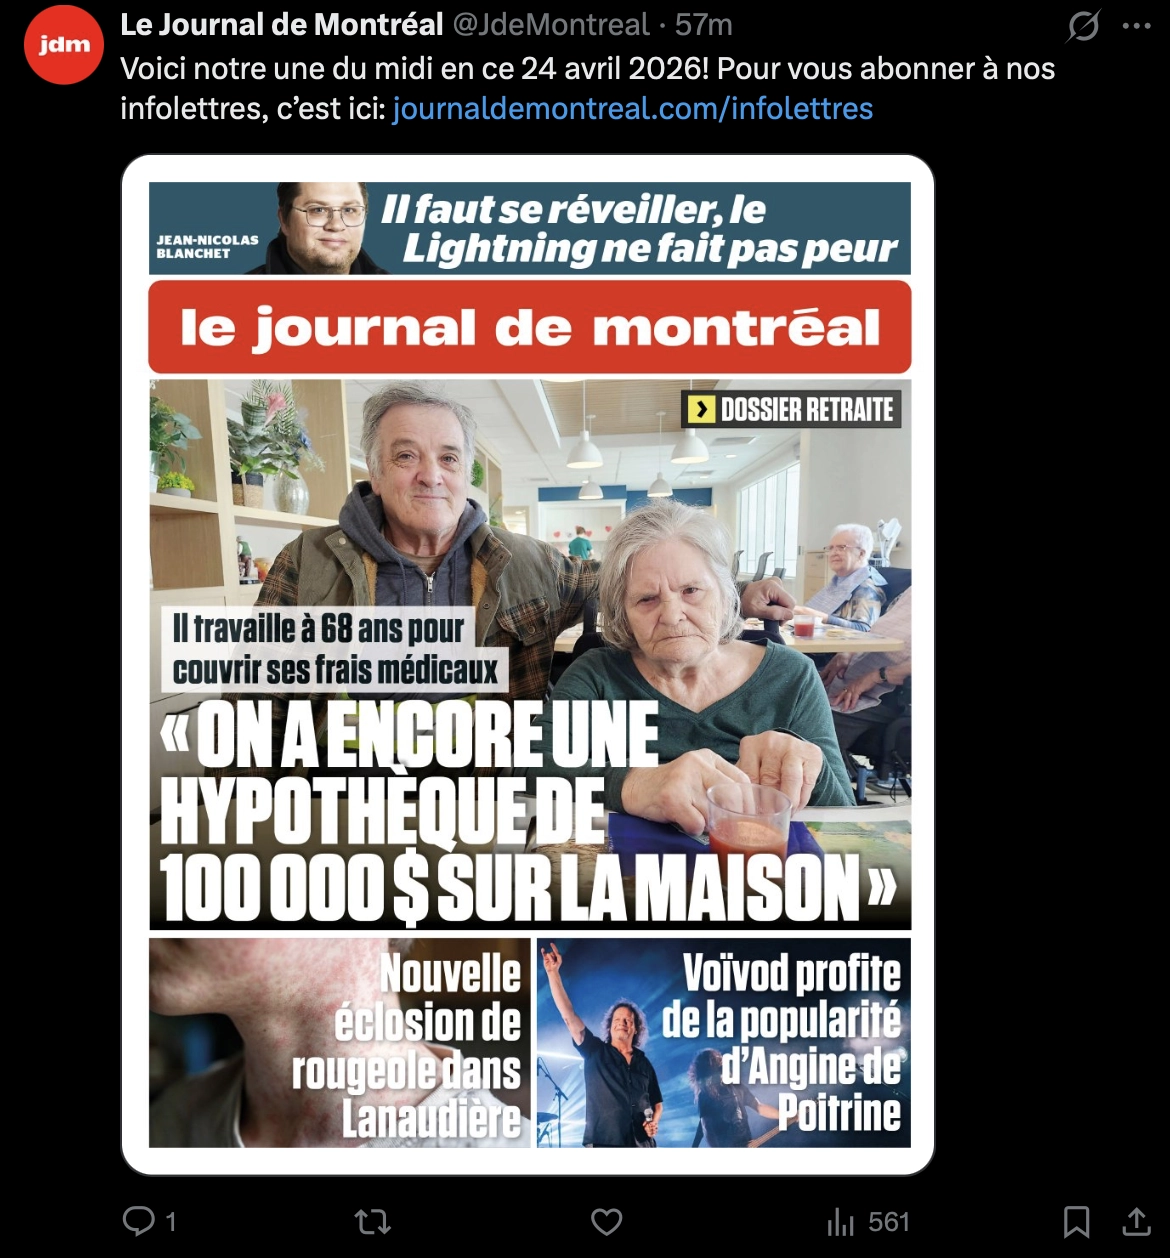
Task: Follow the journaldemontreal.com/infolettres link
Action: click(633, 108)
